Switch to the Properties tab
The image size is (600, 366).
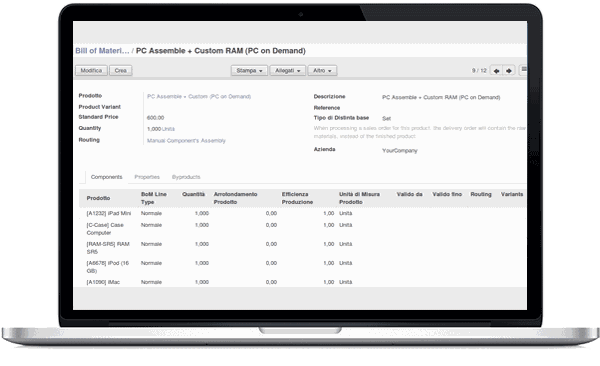tap(147, 177)
